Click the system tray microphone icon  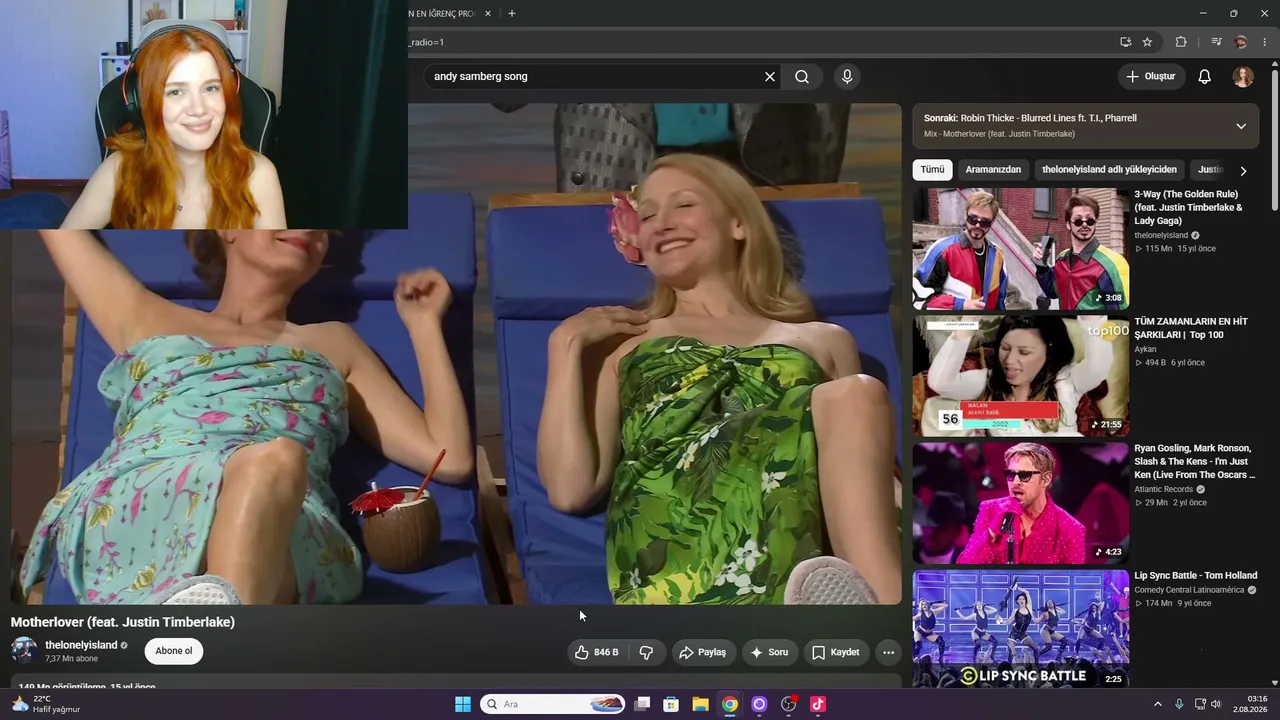pos(1179,704)
